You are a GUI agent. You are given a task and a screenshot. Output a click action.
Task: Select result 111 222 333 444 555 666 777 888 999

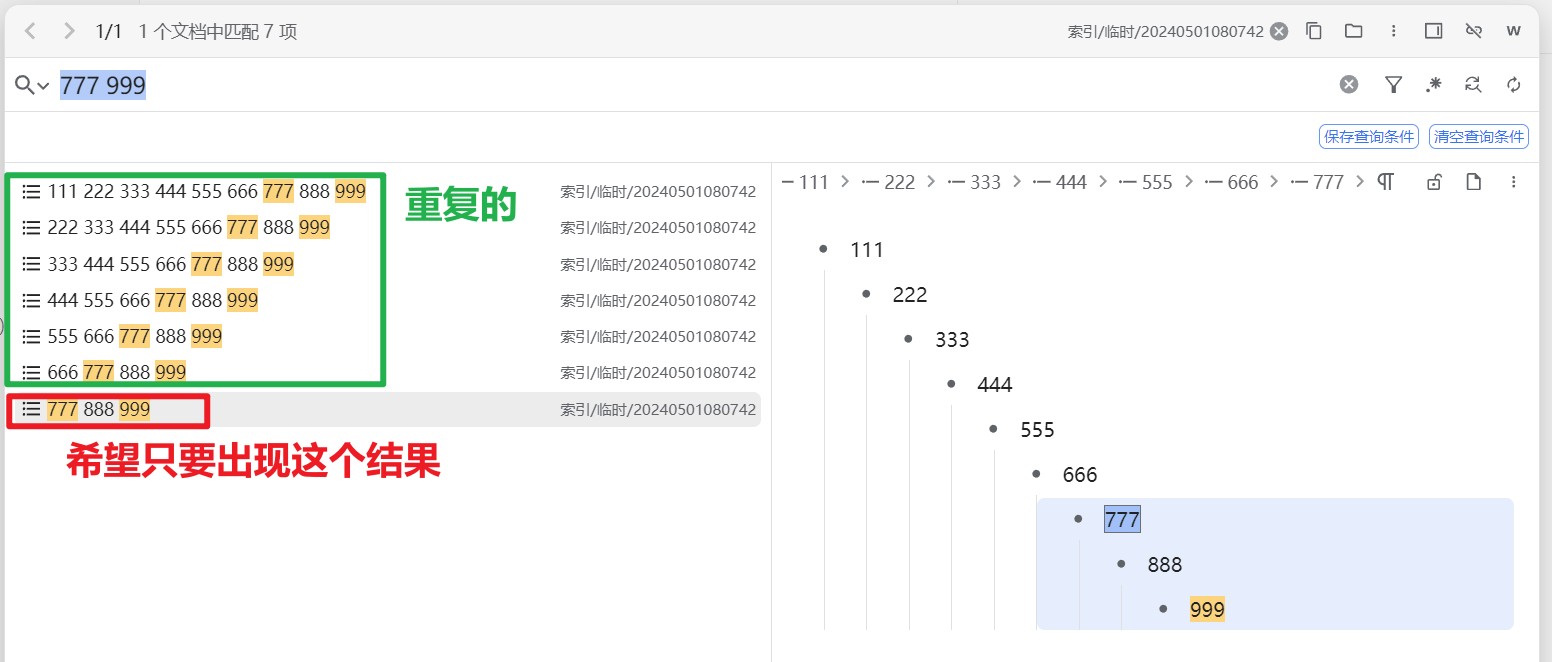(x=385, y=191)
